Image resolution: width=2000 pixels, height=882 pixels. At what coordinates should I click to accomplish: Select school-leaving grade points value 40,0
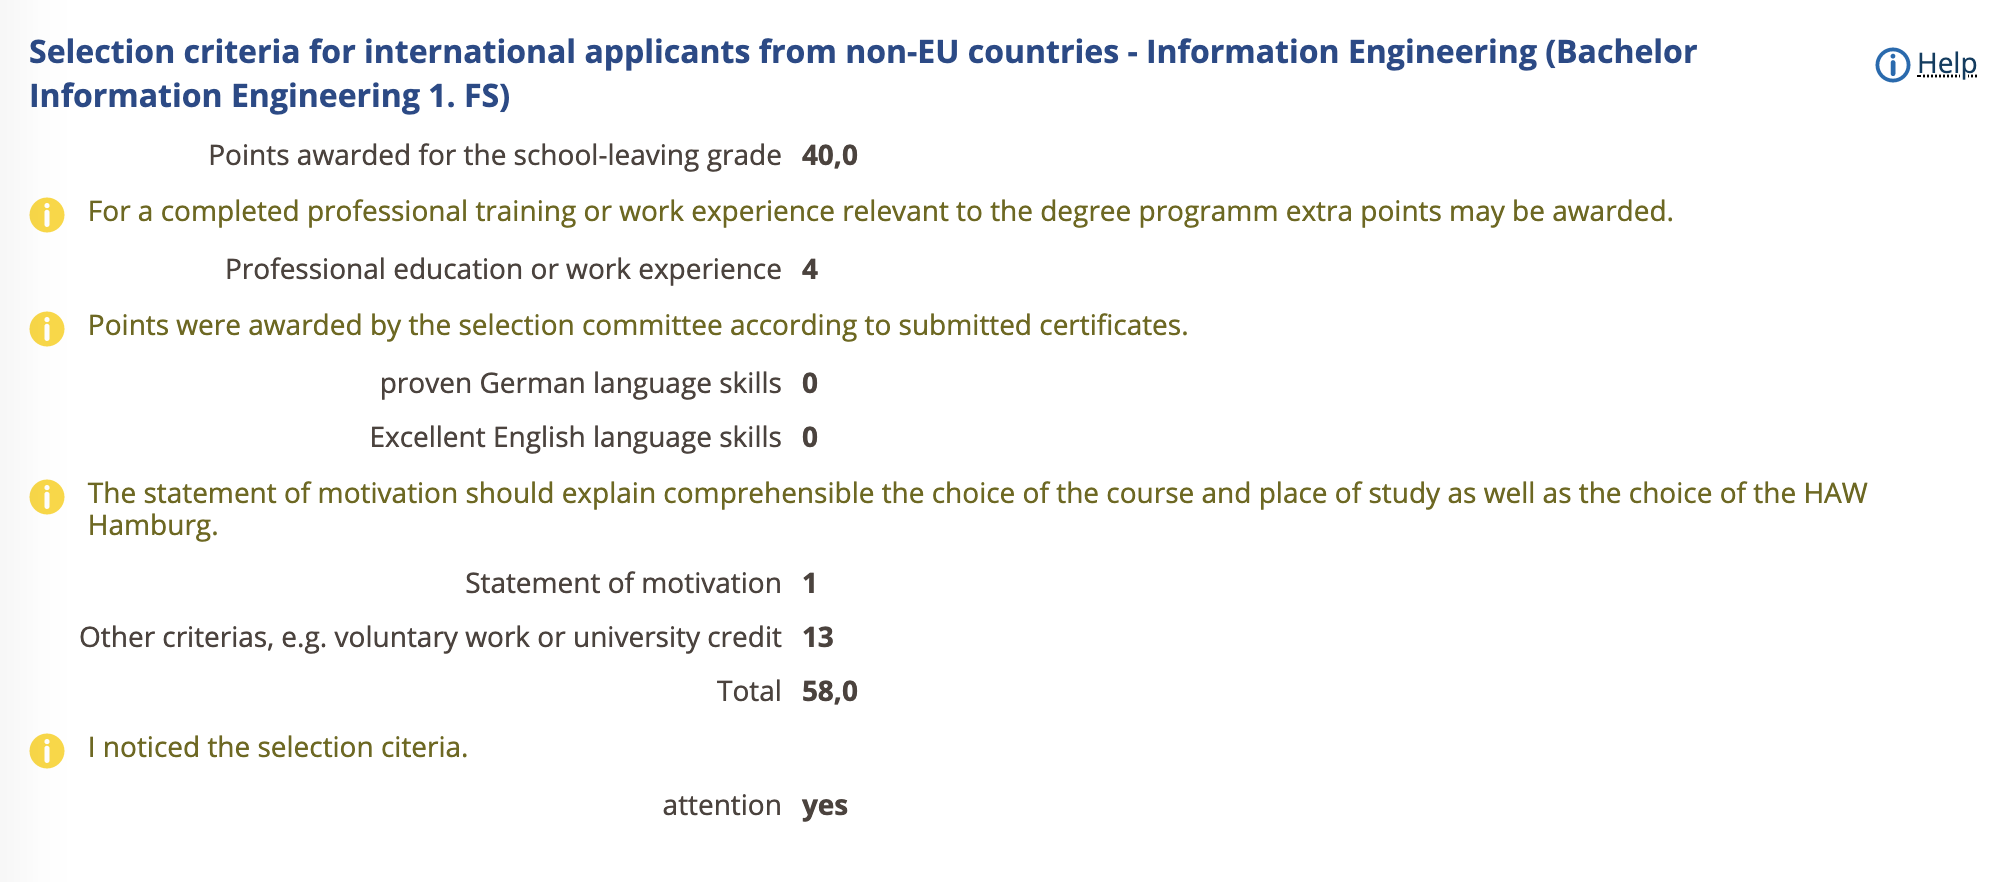(x=830, y=156)
